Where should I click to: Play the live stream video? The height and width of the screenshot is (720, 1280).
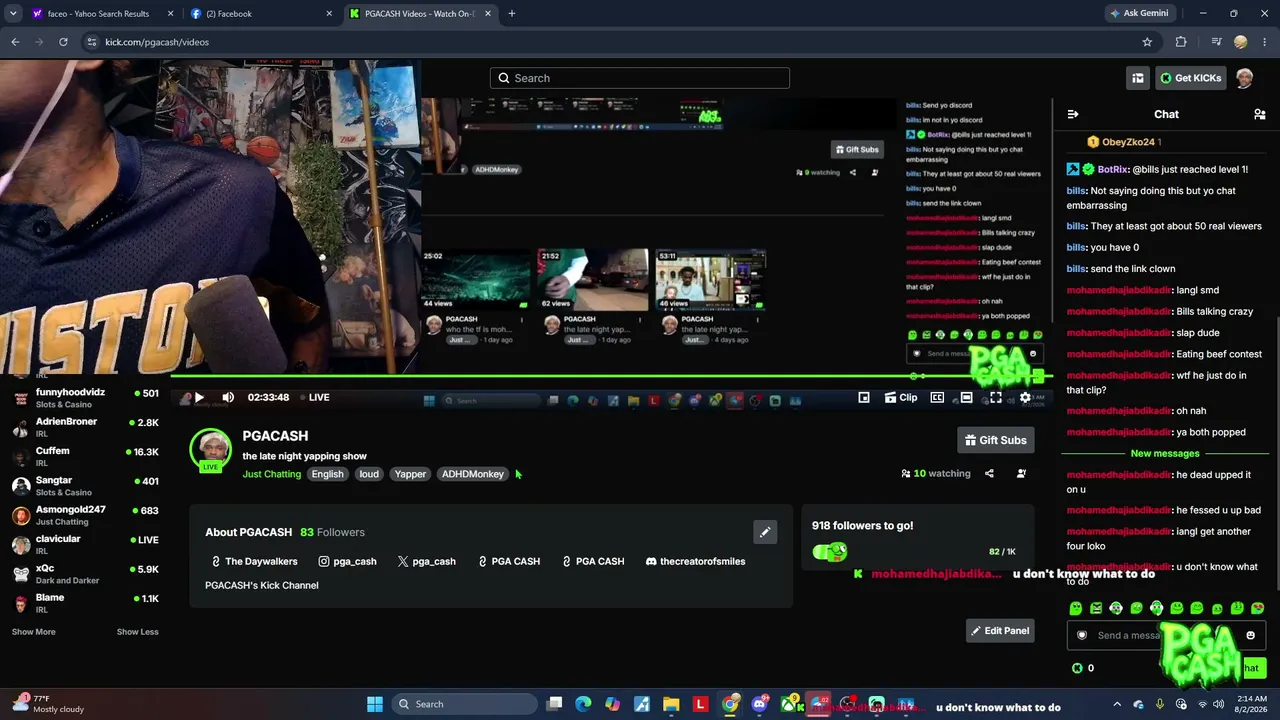(x=199, y=397)
